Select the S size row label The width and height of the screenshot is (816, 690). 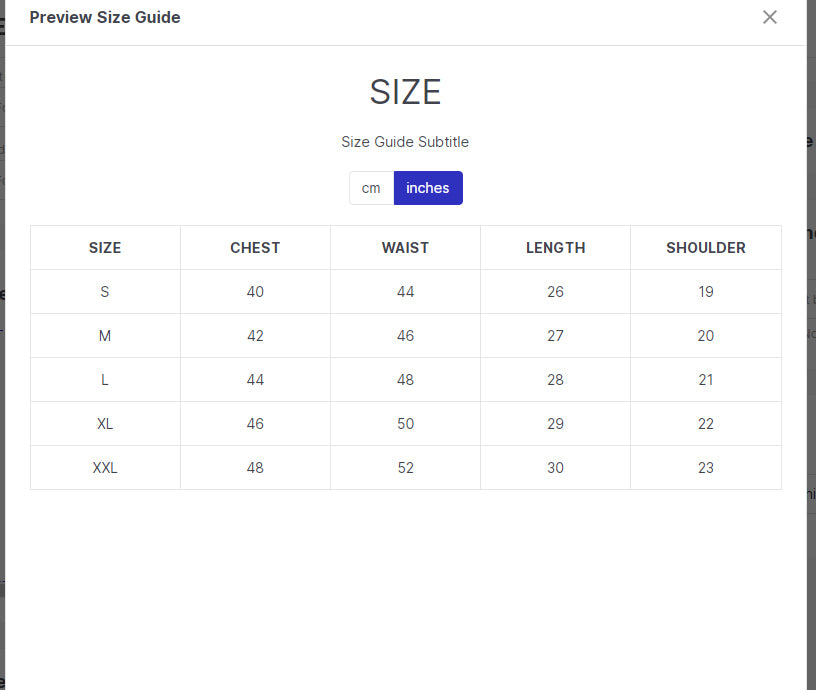click(x=105, y=292)
